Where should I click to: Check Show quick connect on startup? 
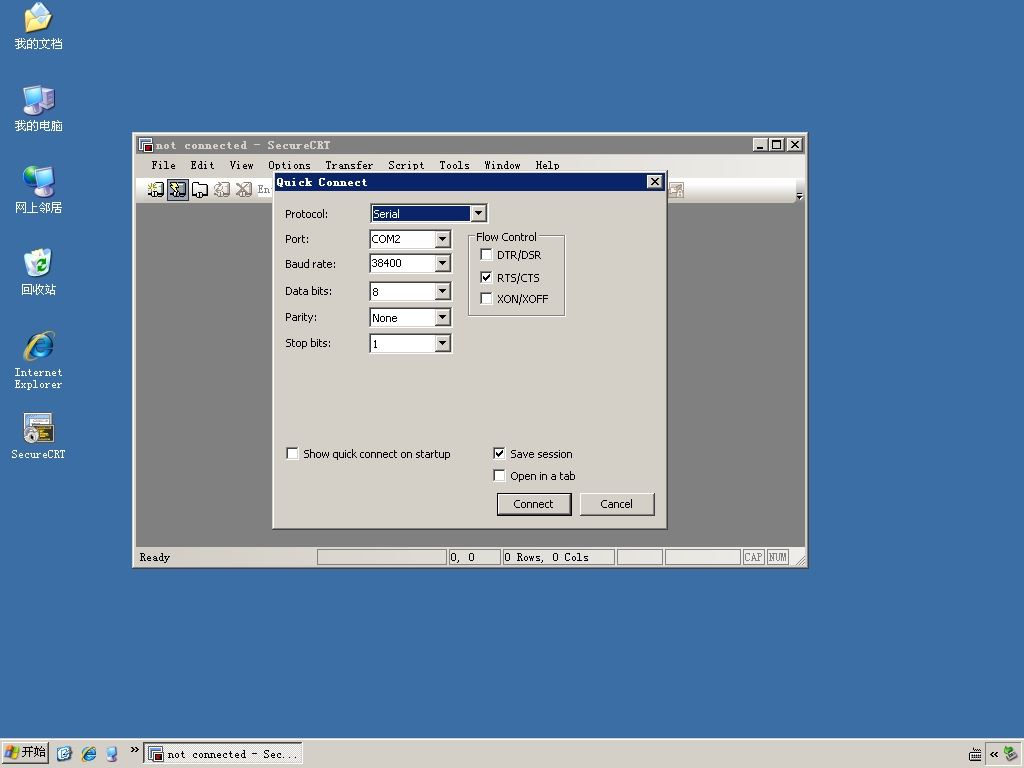click(293, 453)
